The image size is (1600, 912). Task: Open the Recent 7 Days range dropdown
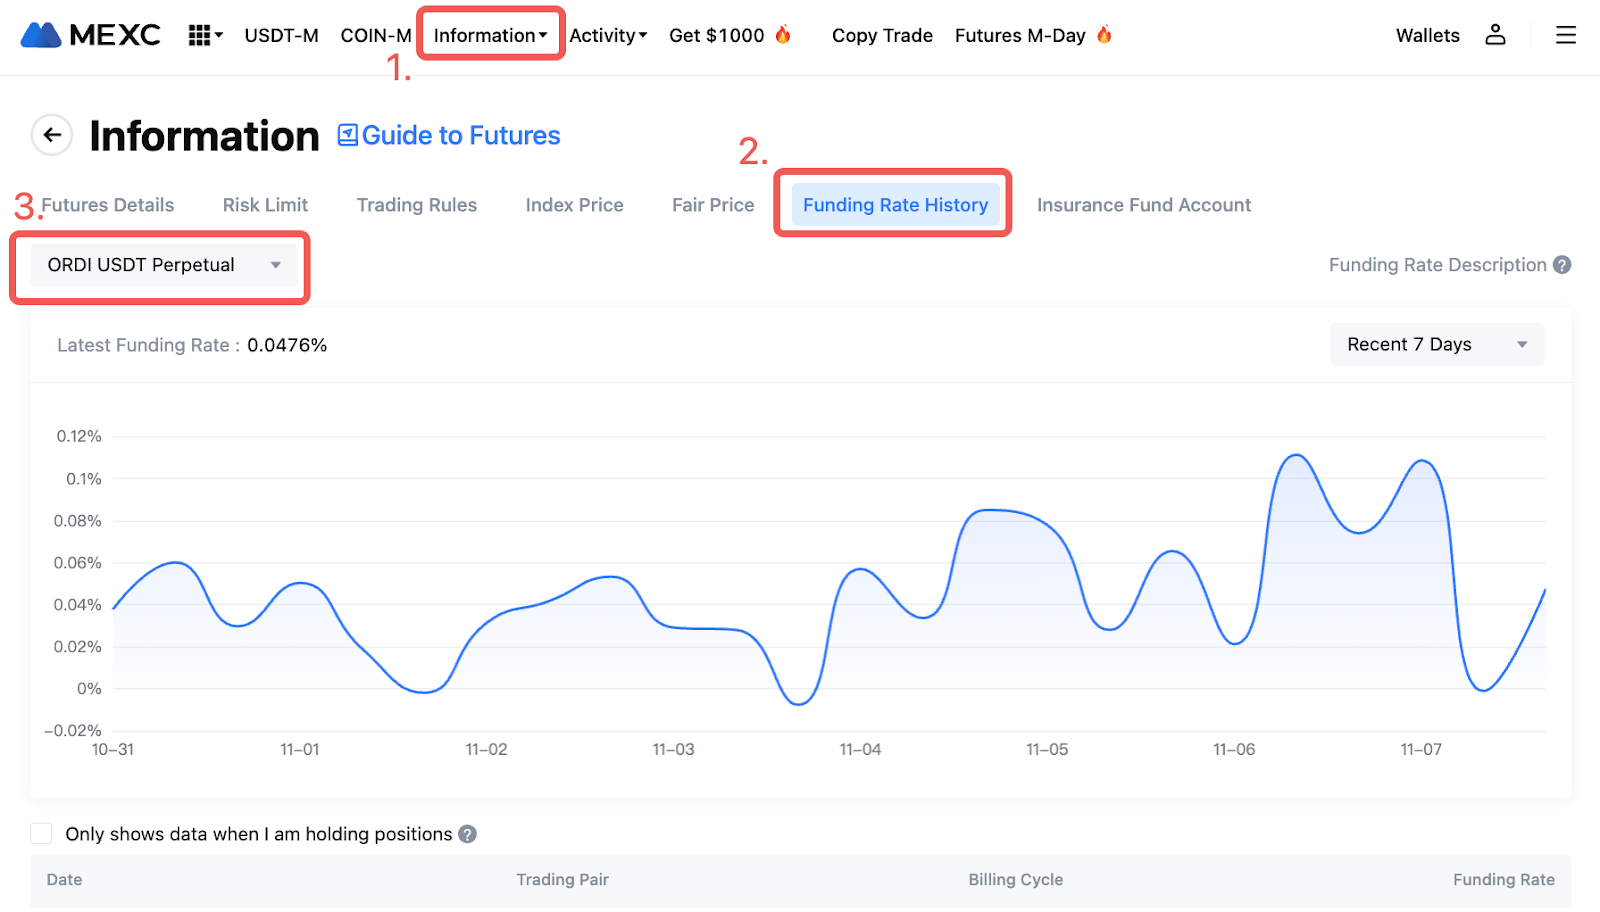[x=1437, y=344]
